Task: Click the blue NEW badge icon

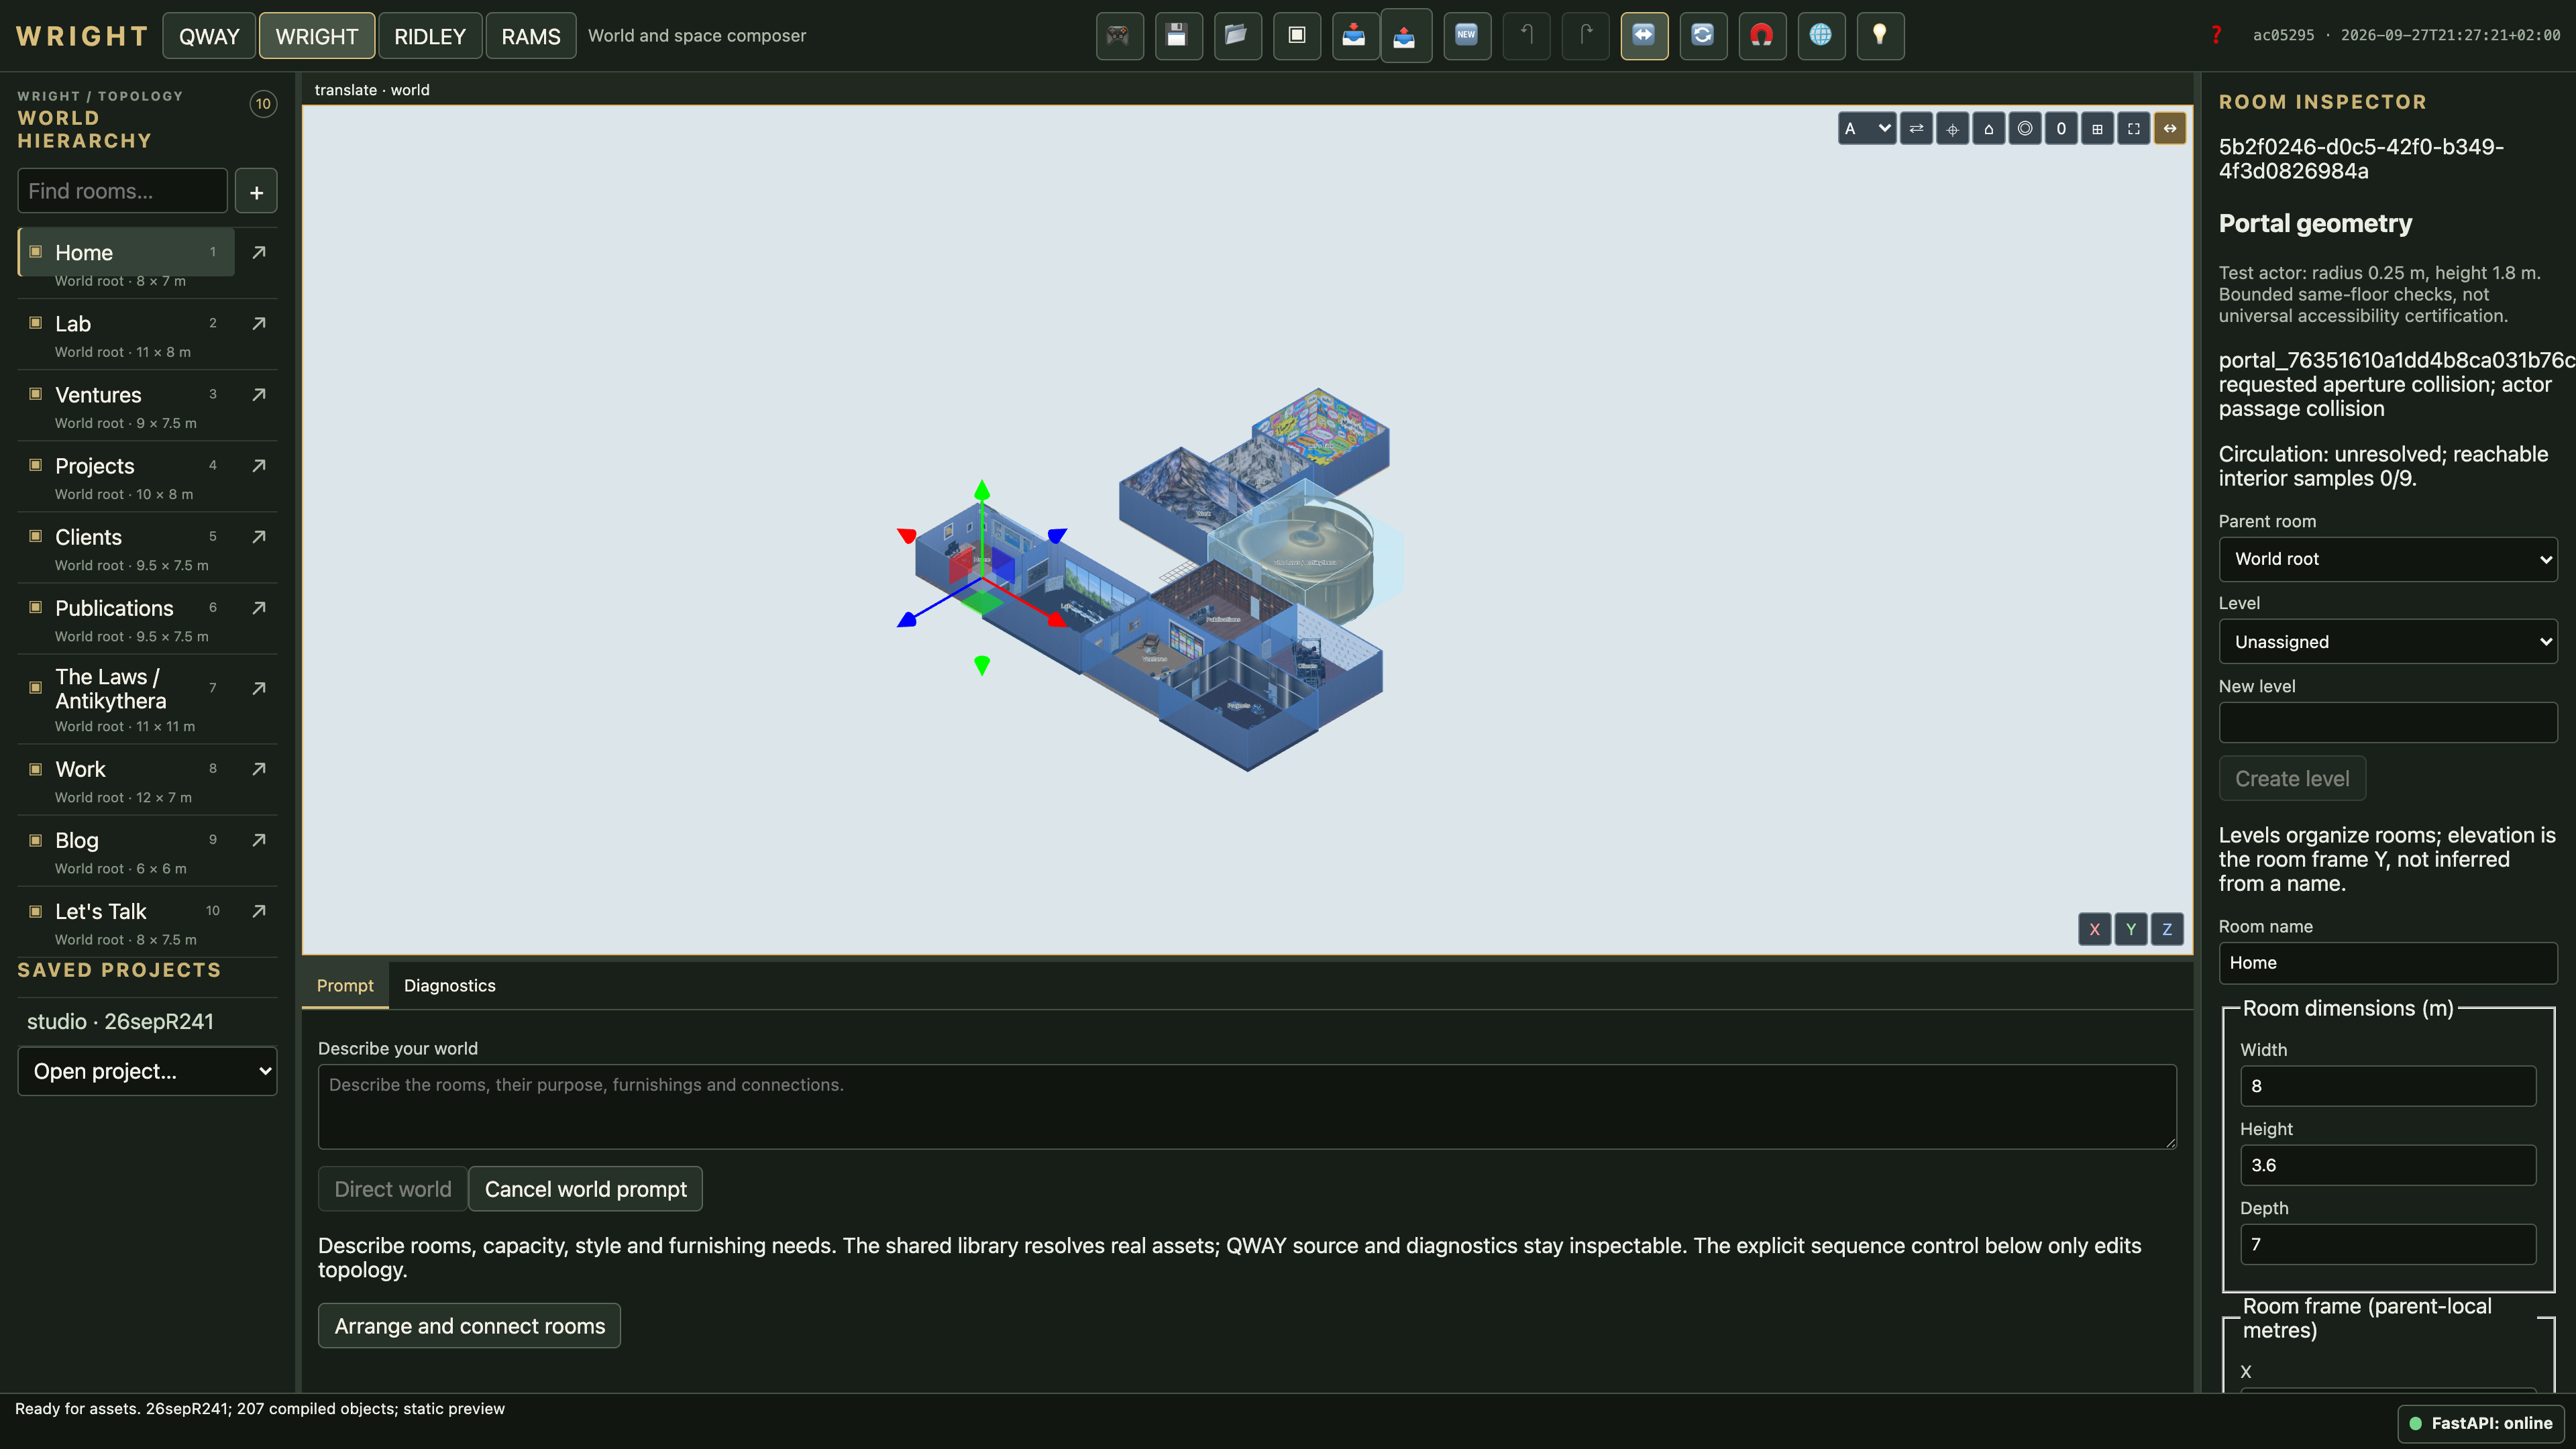Action: (1467, 36)
